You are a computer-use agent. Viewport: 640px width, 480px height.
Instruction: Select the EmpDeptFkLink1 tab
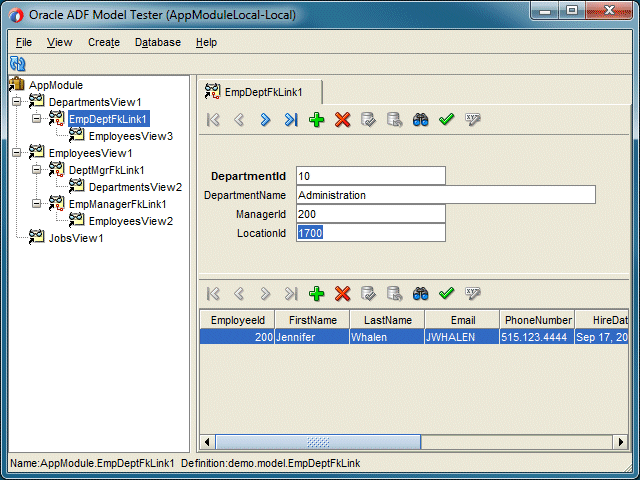tap(260, 92)
